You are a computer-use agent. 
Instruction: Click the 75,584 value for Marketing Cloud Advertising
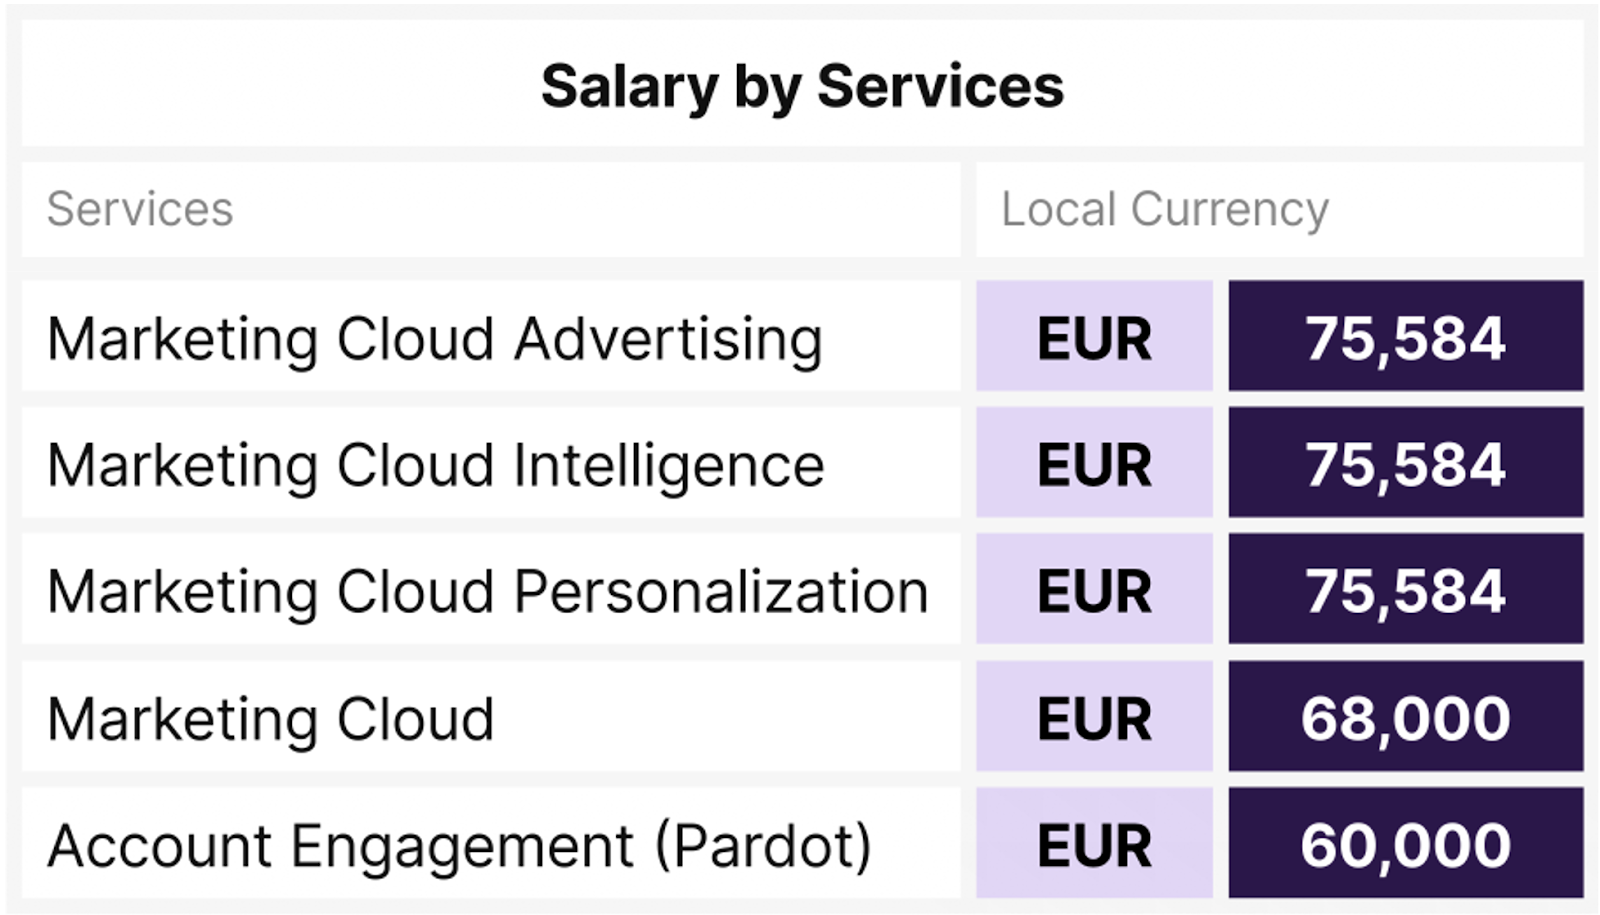tap(1405, 338)
